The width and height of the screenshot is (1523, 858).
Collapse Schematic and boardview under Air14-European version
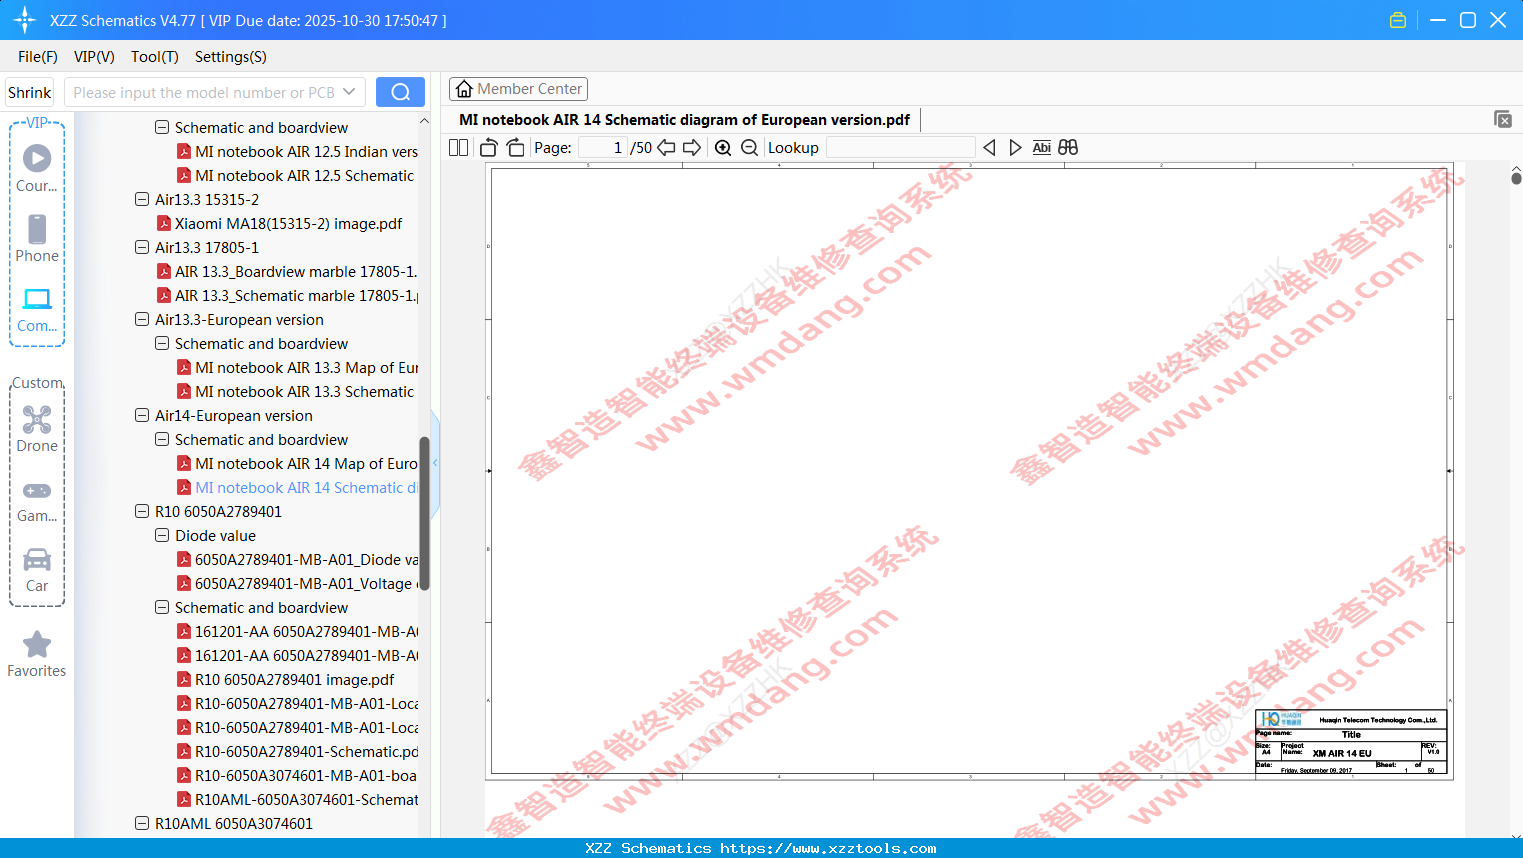[x=162, y=439]
